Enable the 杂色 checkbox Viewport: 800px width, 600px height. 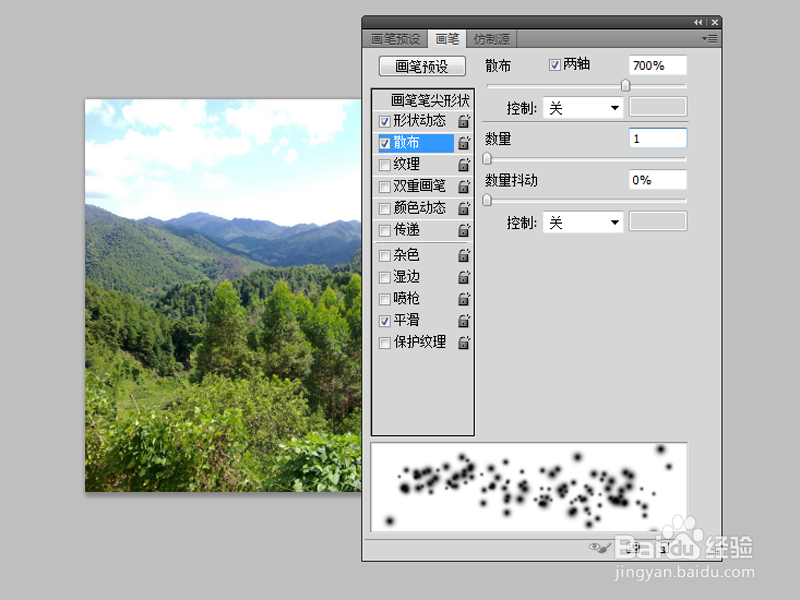(x=385, y=255)
